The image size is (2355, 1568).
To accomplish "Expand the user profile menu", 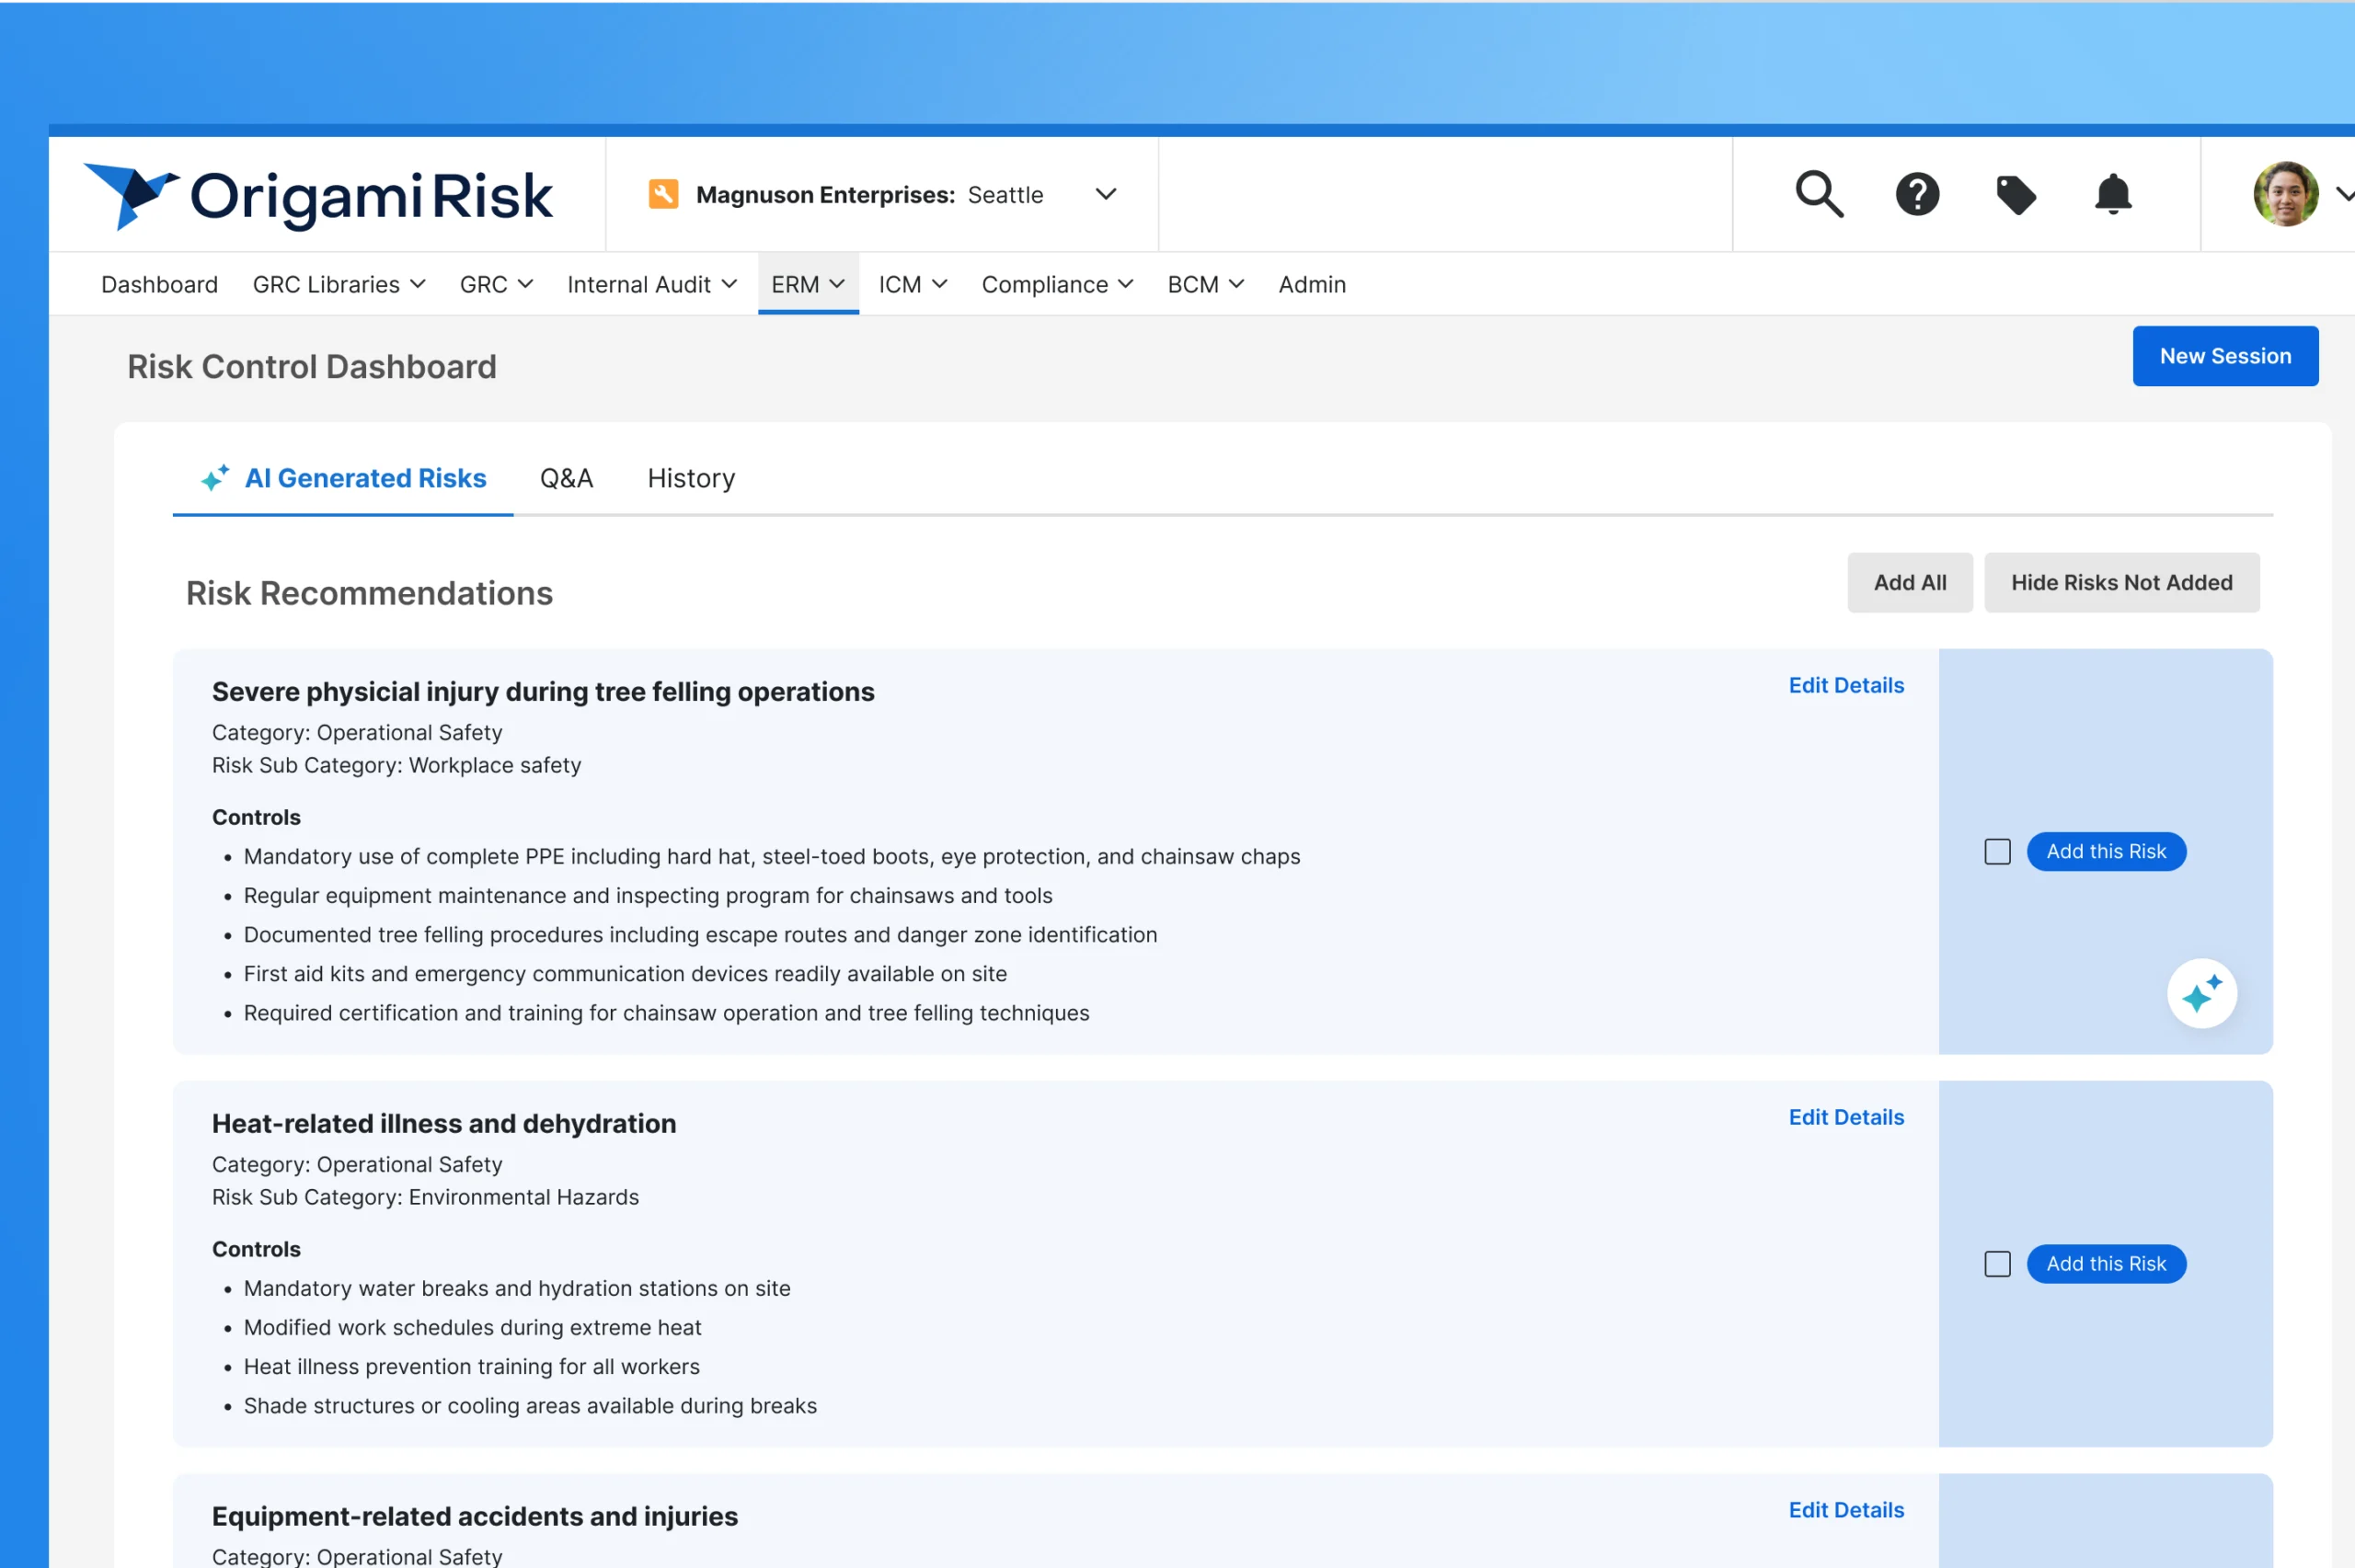I will (2347, 194).
